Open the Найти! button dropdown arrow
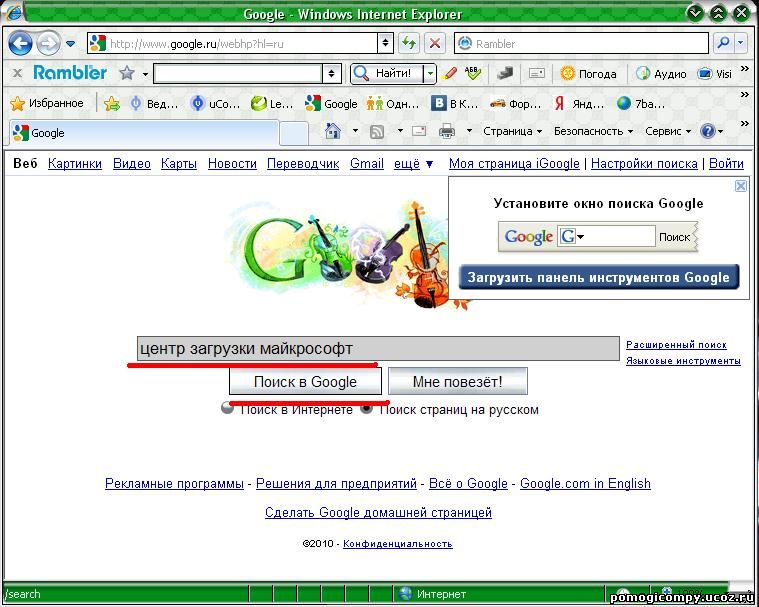 pyautogui.click(x=430, y=74)
